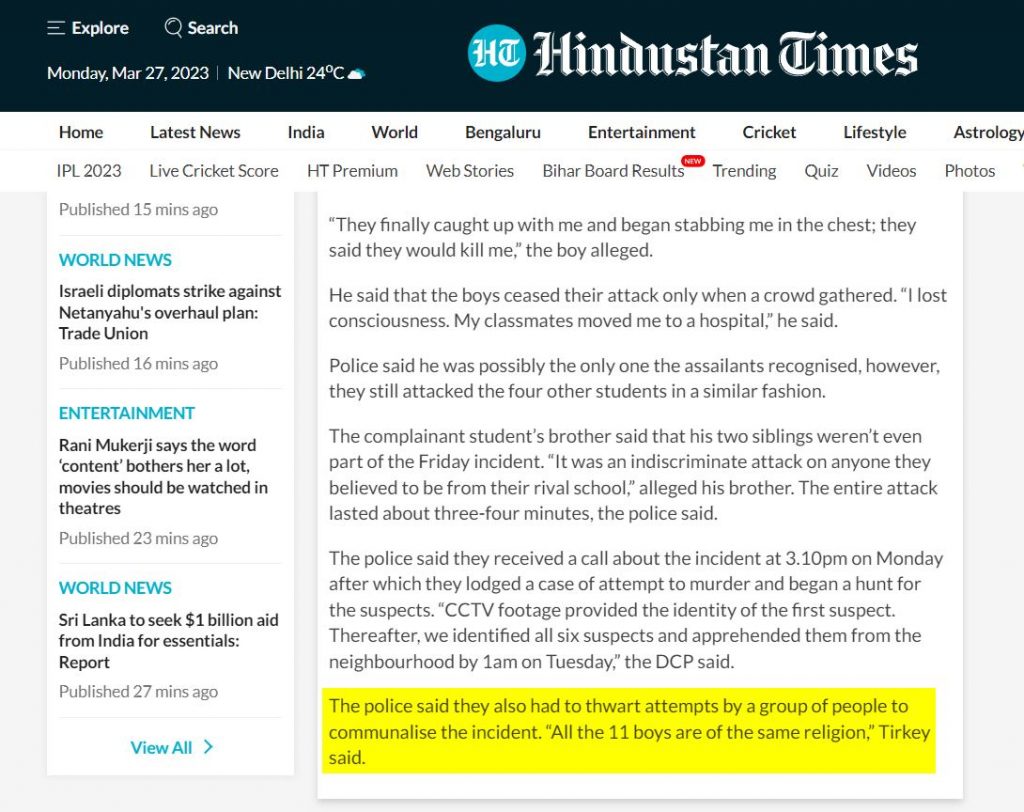Image resolution: width=1024 pixels, height=812 pixels.
Task: Click 'Published 16 mins ago' text
Action: tap(138, 363)
